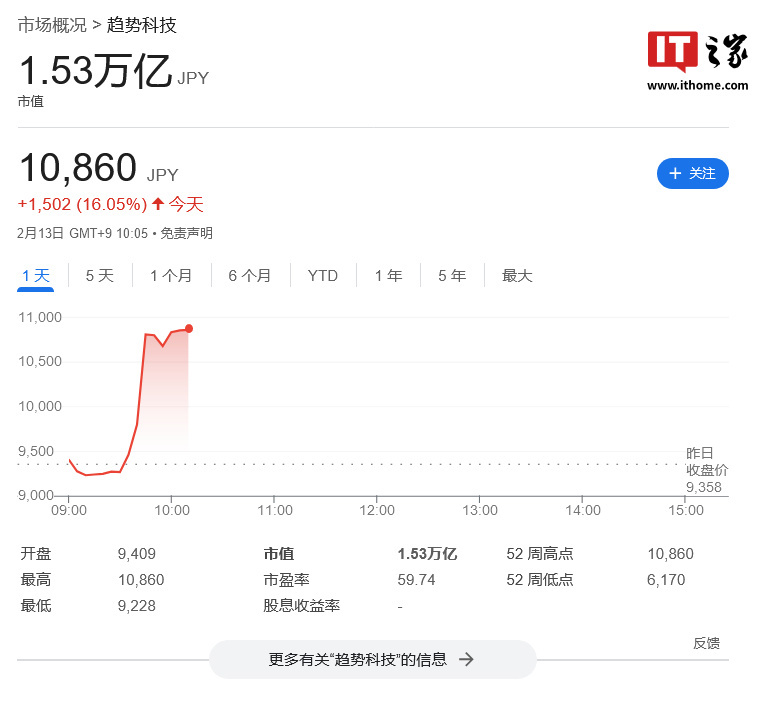This screenshot has width=763, height=704.
Task: Click the 昨日收盘价 9,358 label
Action: [707, 470]
